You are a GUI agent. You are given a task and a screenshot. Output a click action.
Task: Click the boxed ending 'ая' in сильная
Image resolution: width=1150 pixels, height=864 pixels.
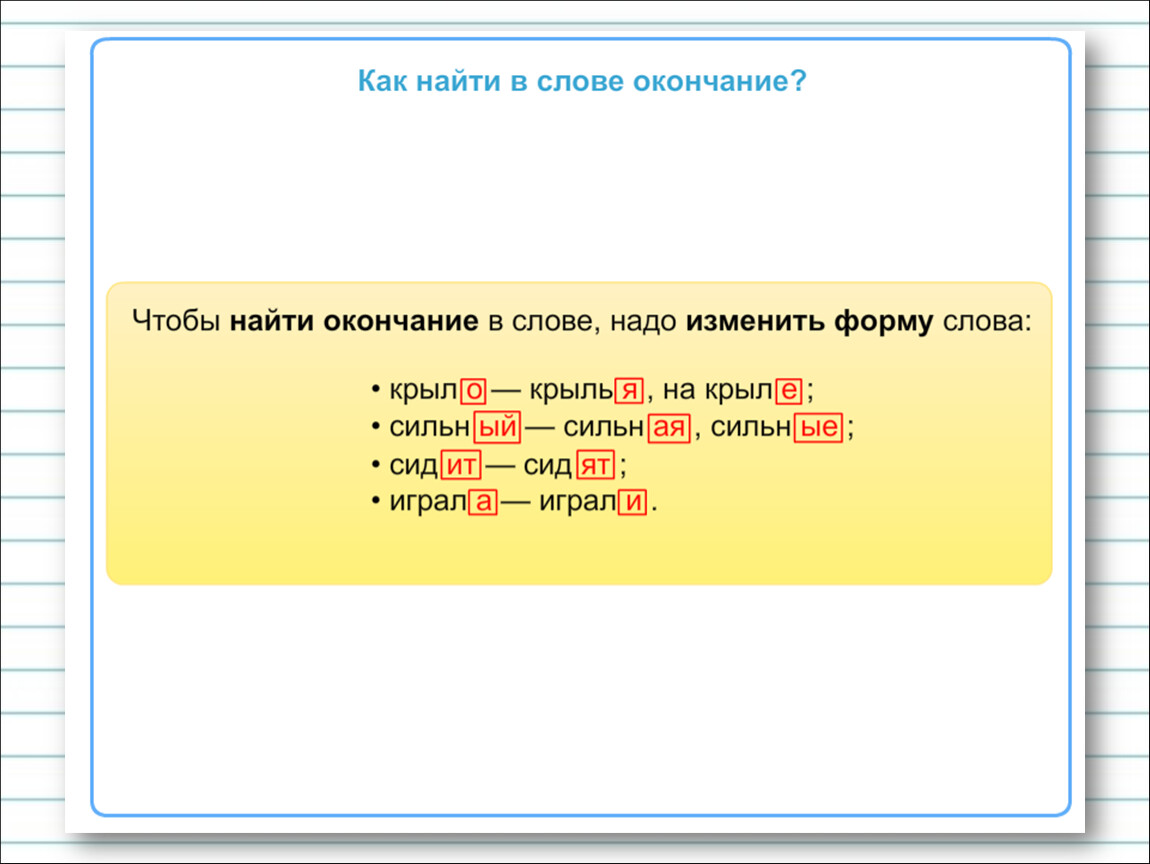pyautogui.click(x=669, y=427)
